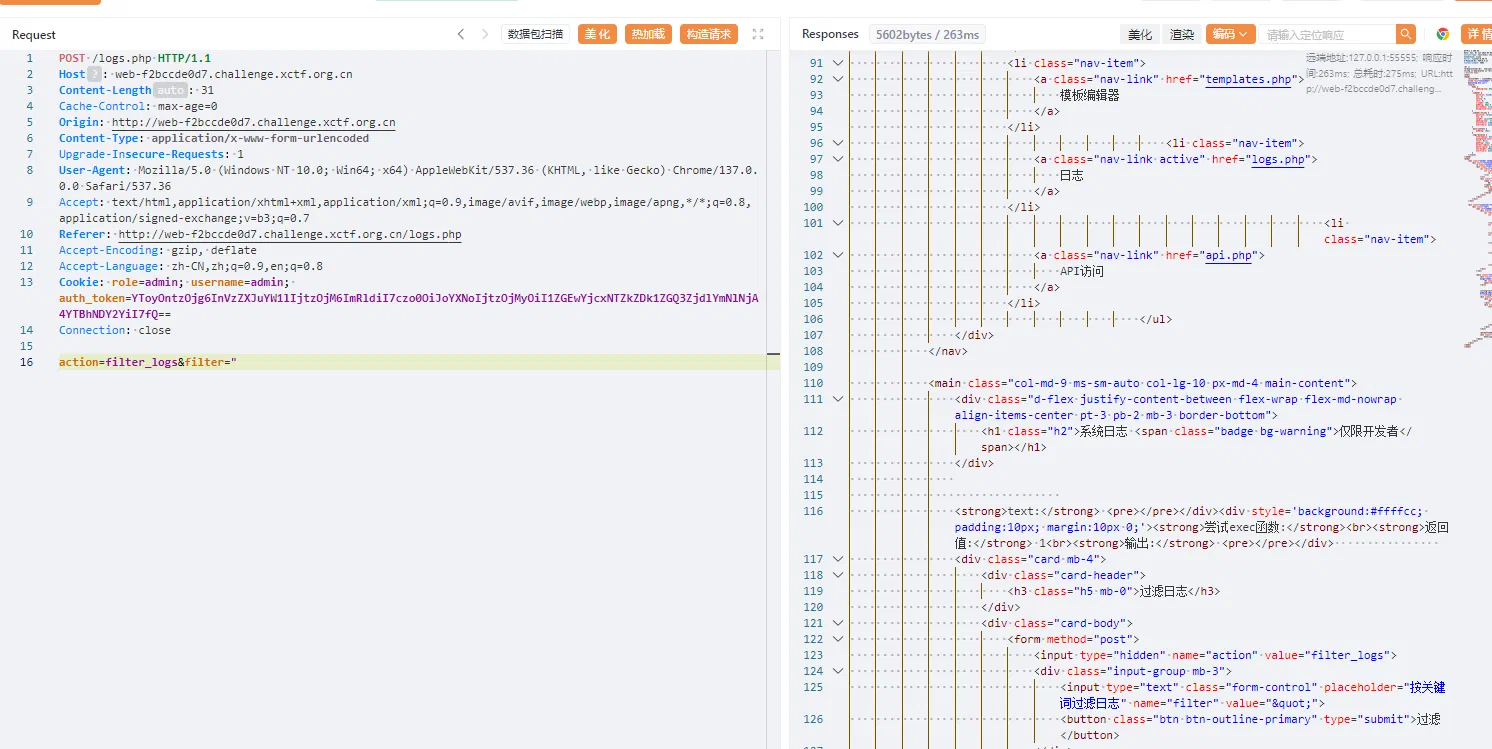Click the 5602bytes / 263ms response stats tag
Image resolution: width=1492 pixels, height=749 pixels.
[927, 34]
